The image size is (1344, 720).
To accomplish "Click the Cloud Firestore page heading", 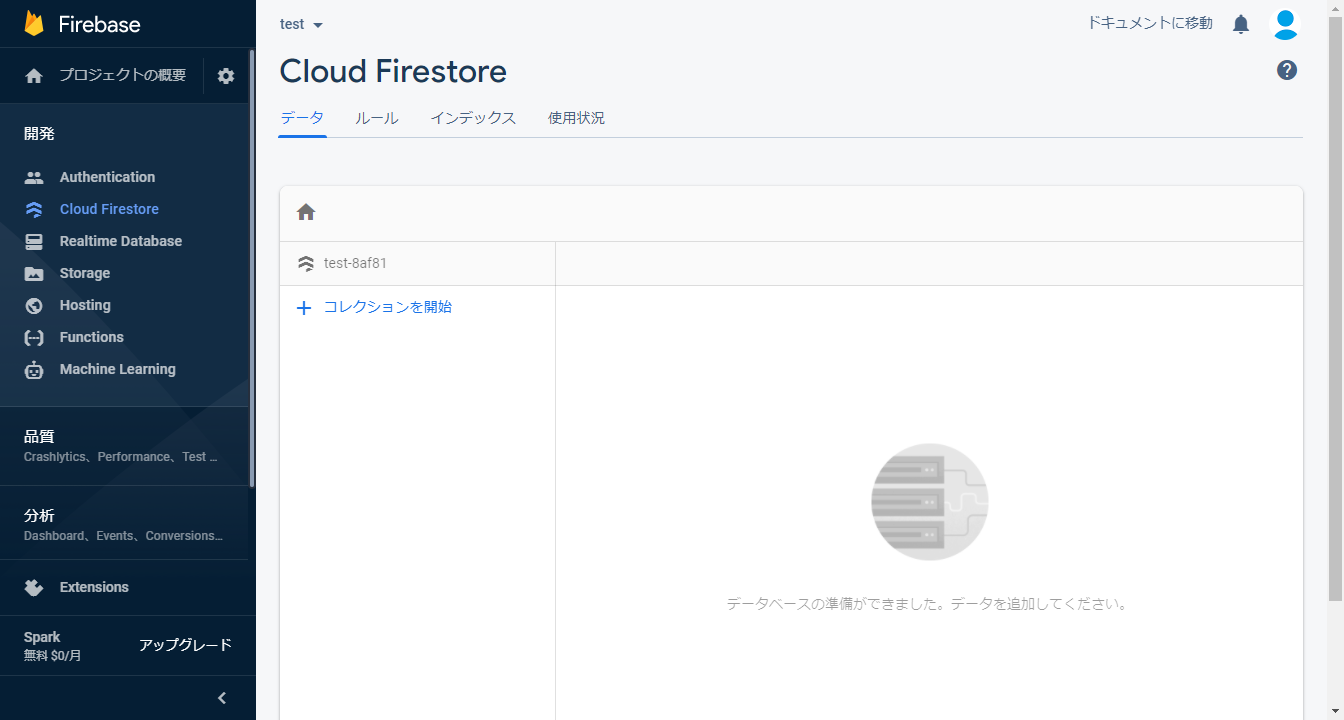I will 393,72.
